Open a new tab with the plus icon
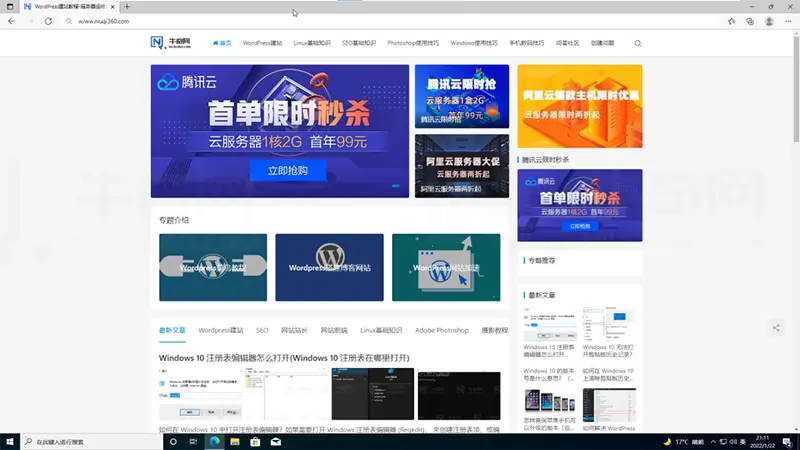 click(127, 7)
